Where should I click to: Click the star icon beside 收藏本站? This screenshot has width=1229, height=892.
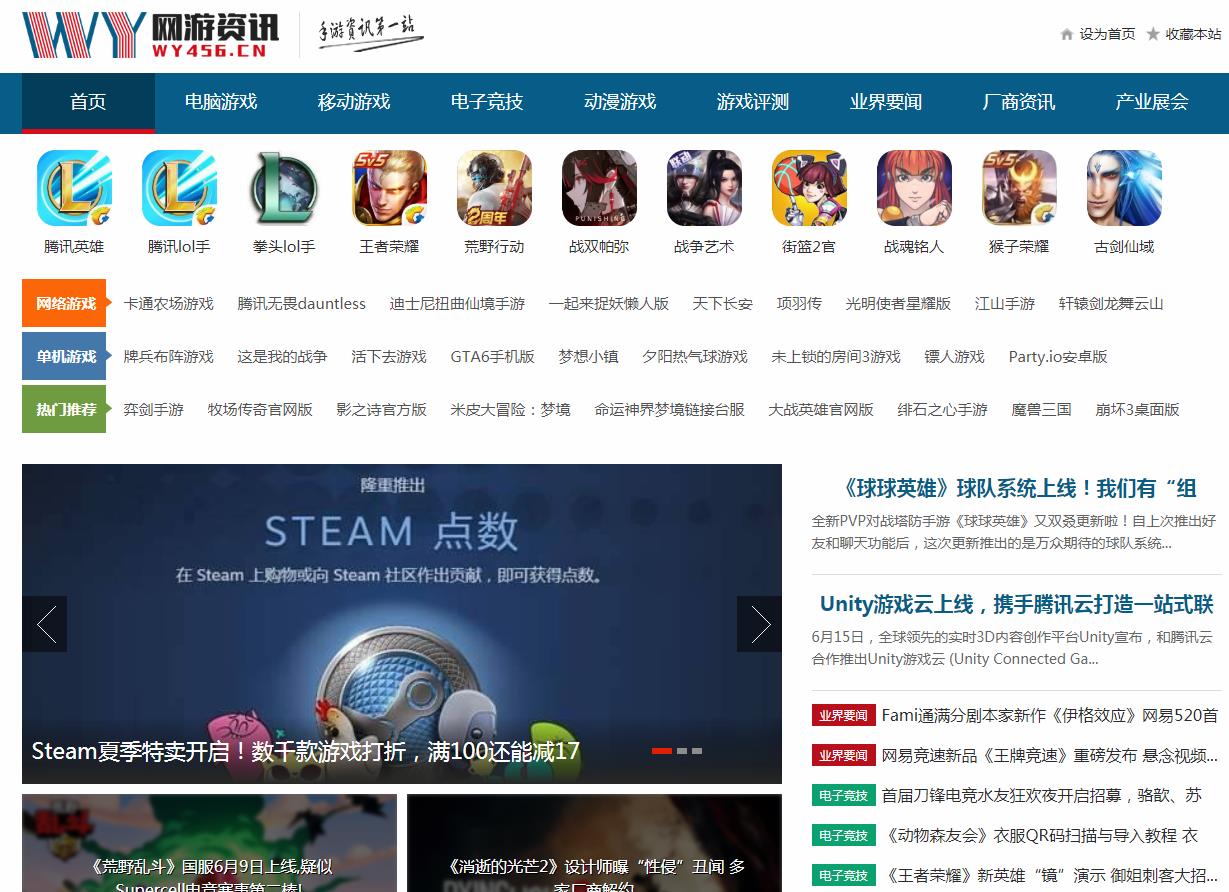pos(1153,34)
